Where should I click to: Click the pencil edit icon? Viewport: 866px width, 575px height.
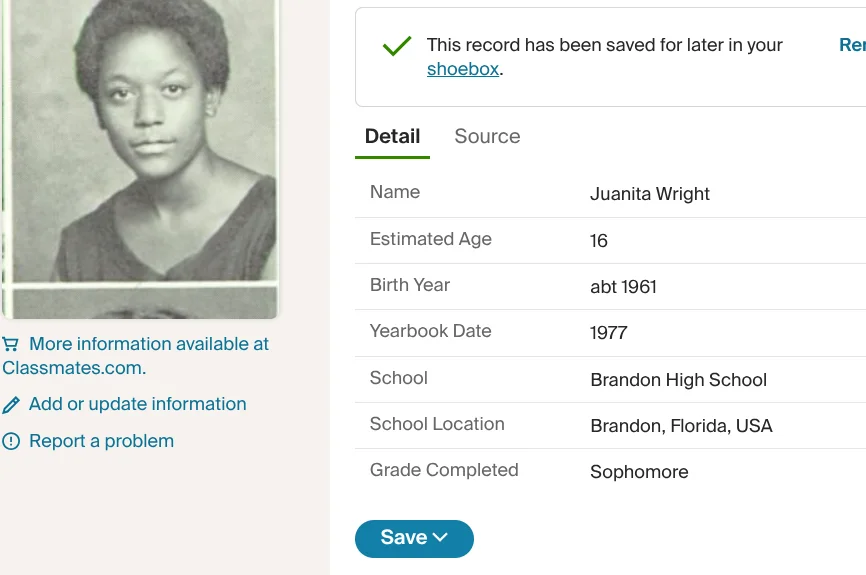click(11, 405)
